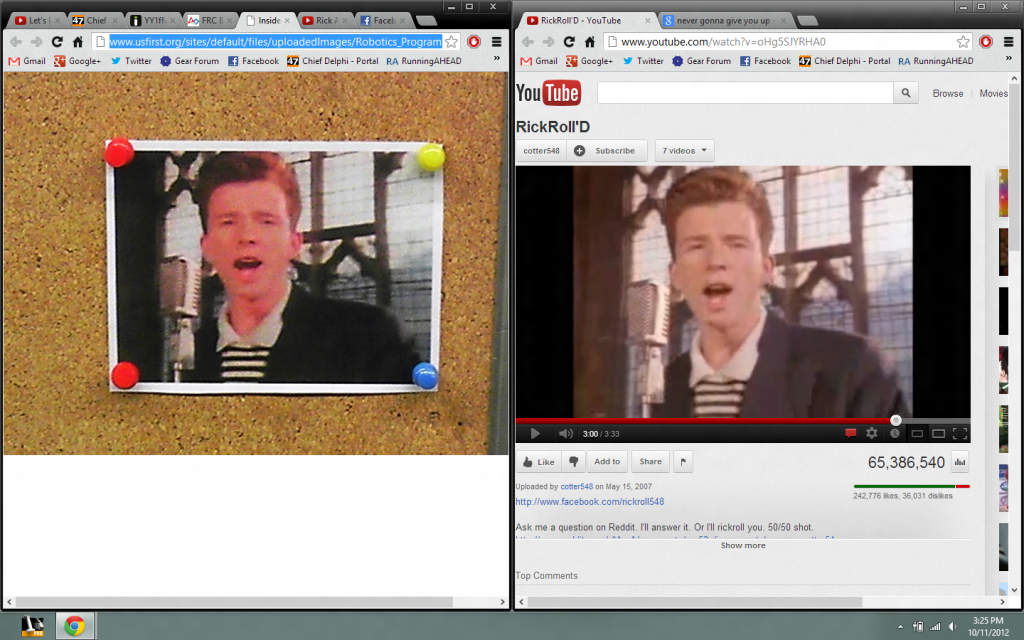Screen dimensions: 1024x640
Task: Expand the 7 videos dropdown
Action: 685,151
